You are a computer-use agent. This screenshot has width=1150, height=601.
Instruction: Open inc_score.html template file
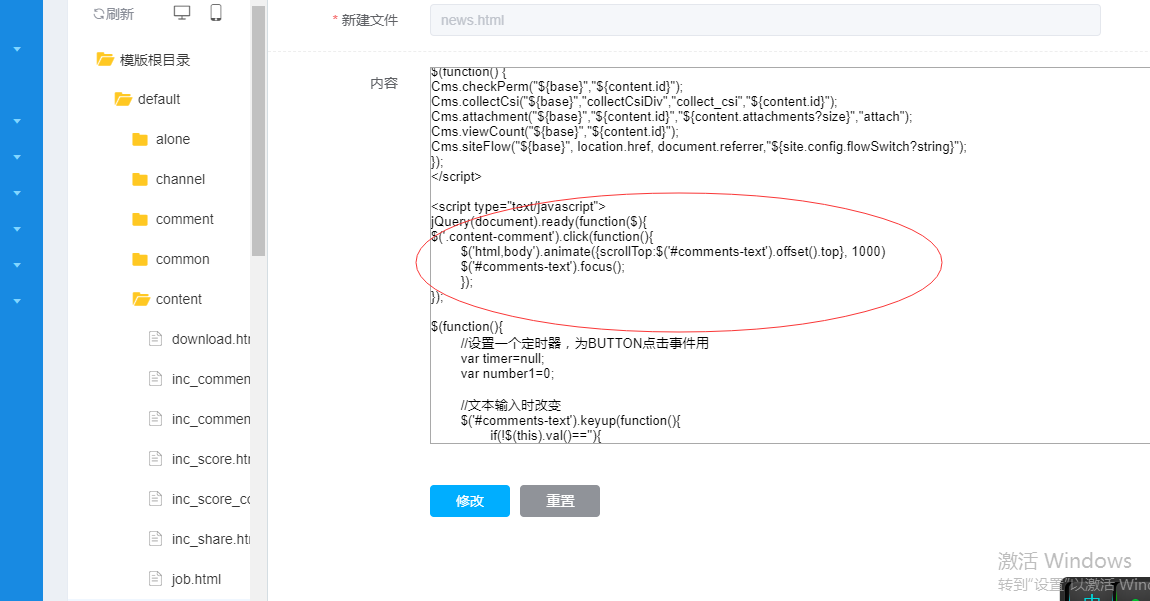point(211,459)
